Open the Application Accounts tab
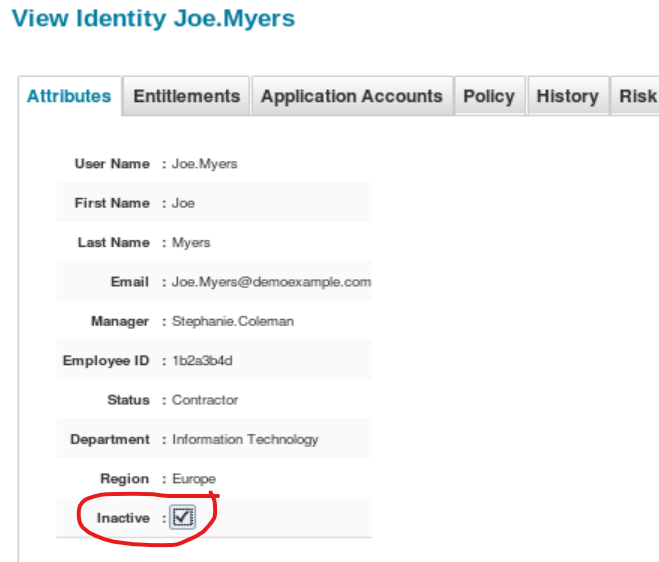The image size is (659, 562). coord(351,97)
